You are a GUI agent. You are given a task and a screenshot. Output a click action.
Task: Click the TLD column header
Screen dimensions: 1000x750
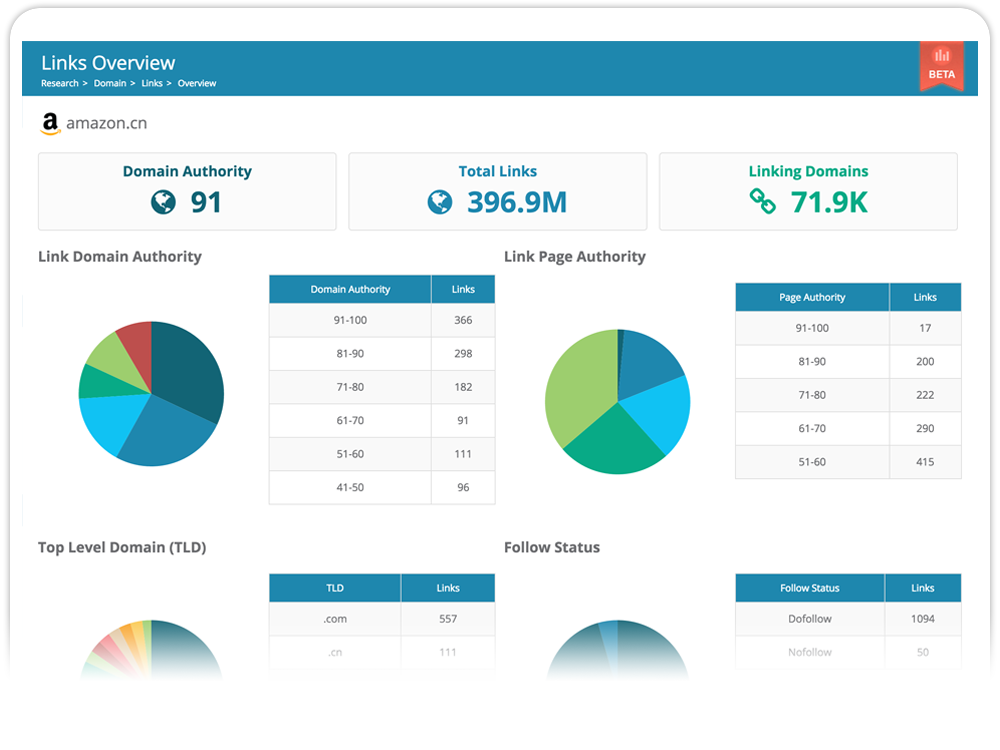tap(335, 588)
